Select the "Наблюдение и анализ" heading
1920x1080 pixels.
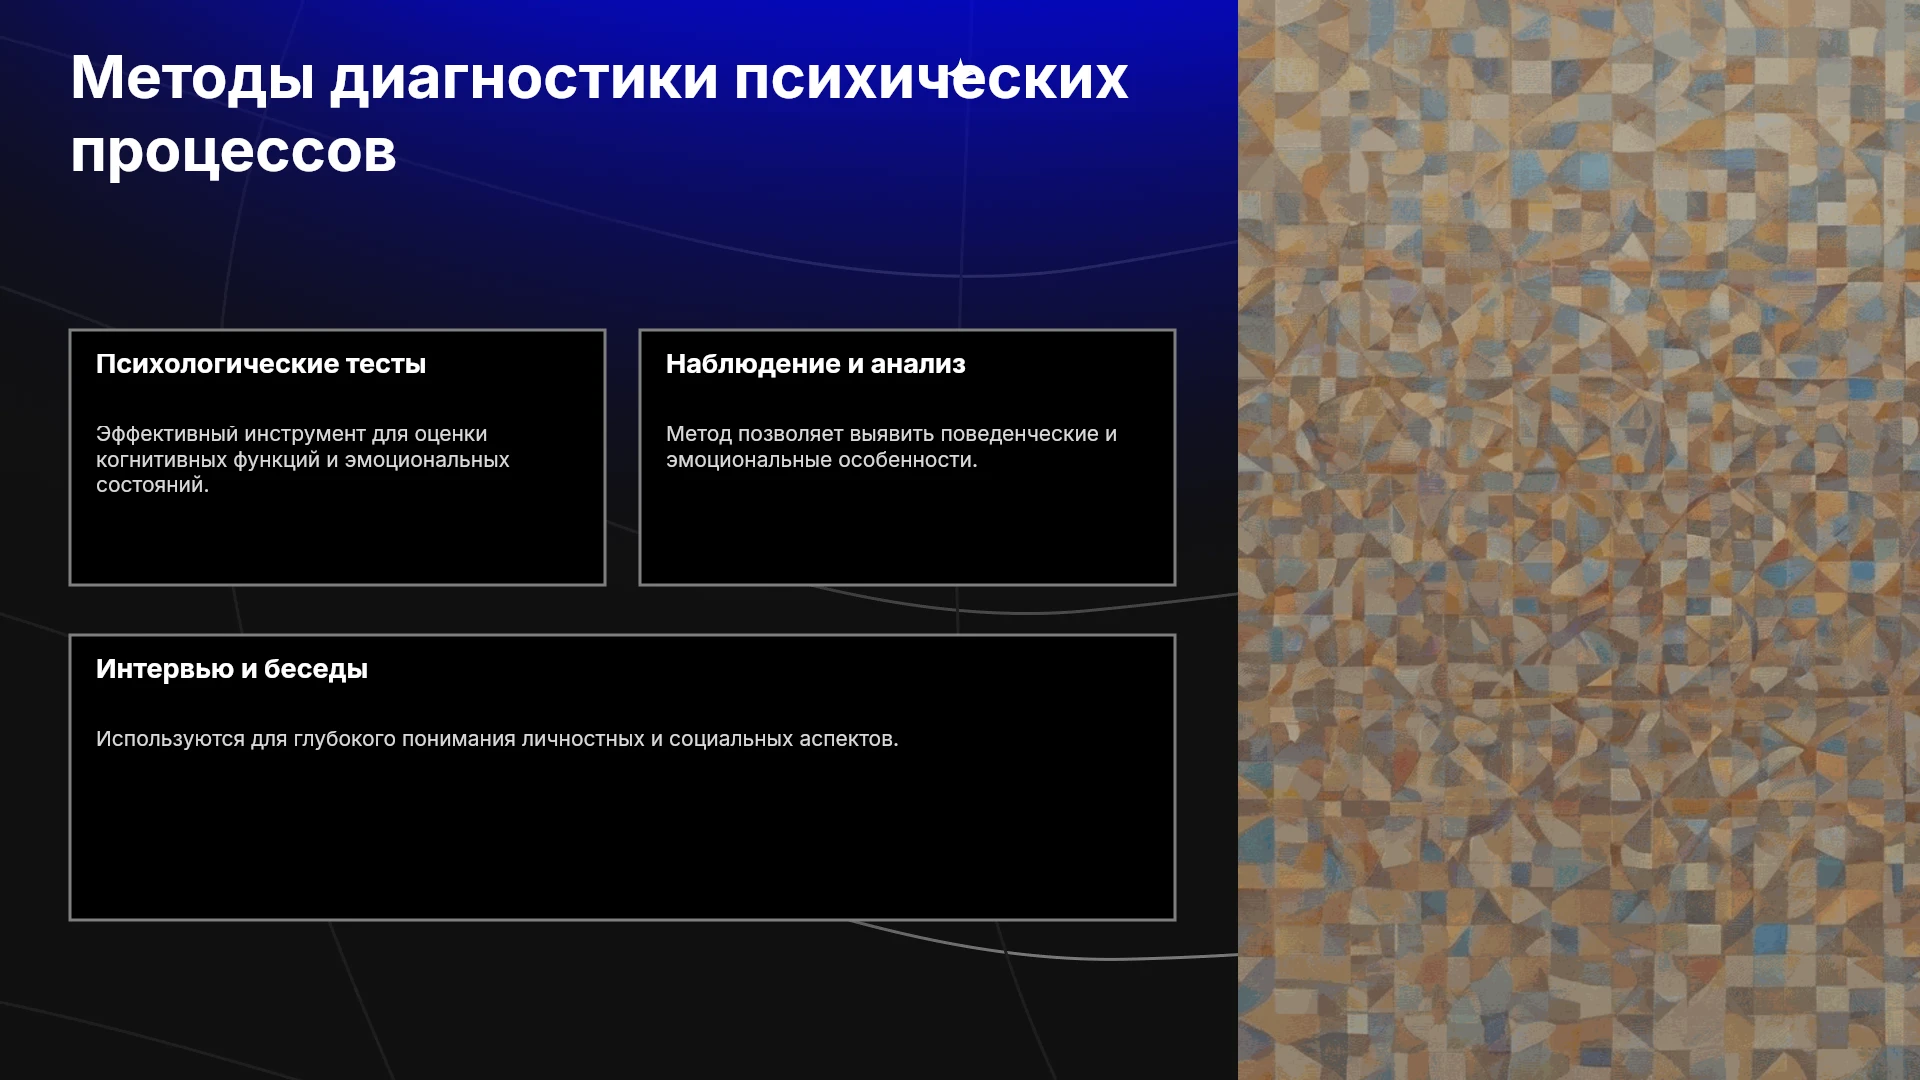click(x=816, y=364)
